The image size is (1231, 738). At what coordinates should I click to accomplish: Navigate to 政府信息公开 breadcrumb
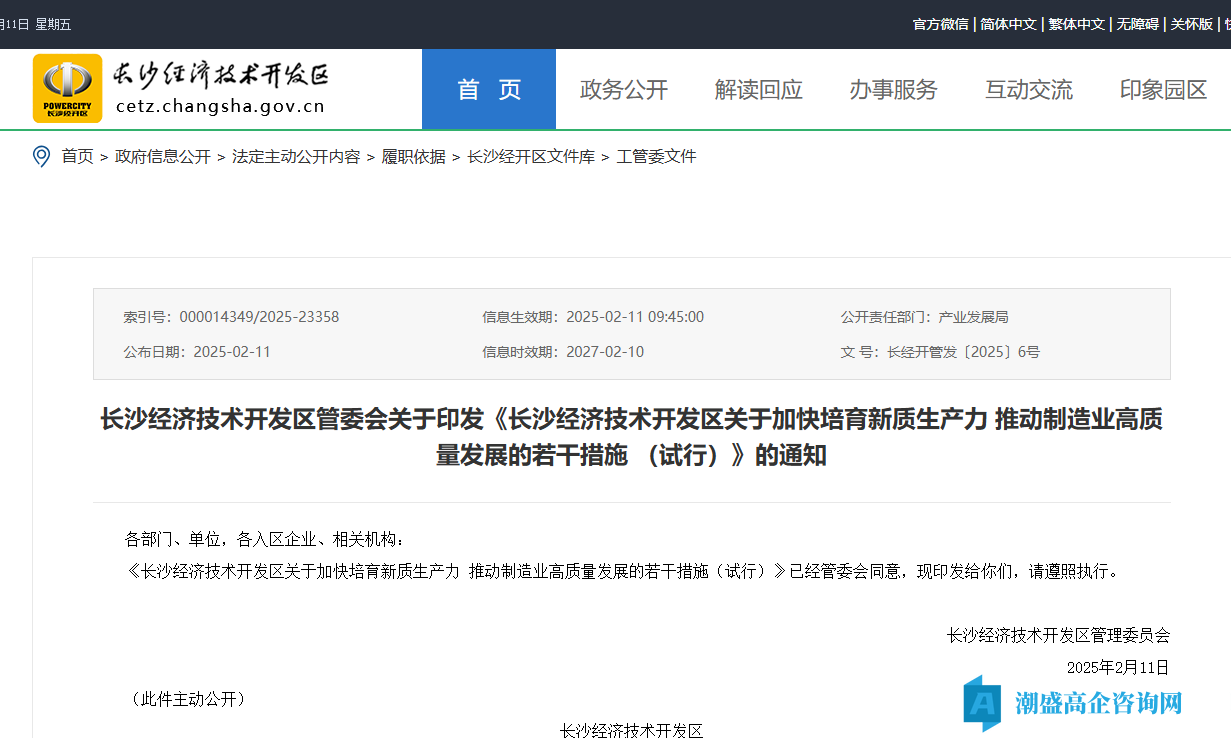point(163,157)
